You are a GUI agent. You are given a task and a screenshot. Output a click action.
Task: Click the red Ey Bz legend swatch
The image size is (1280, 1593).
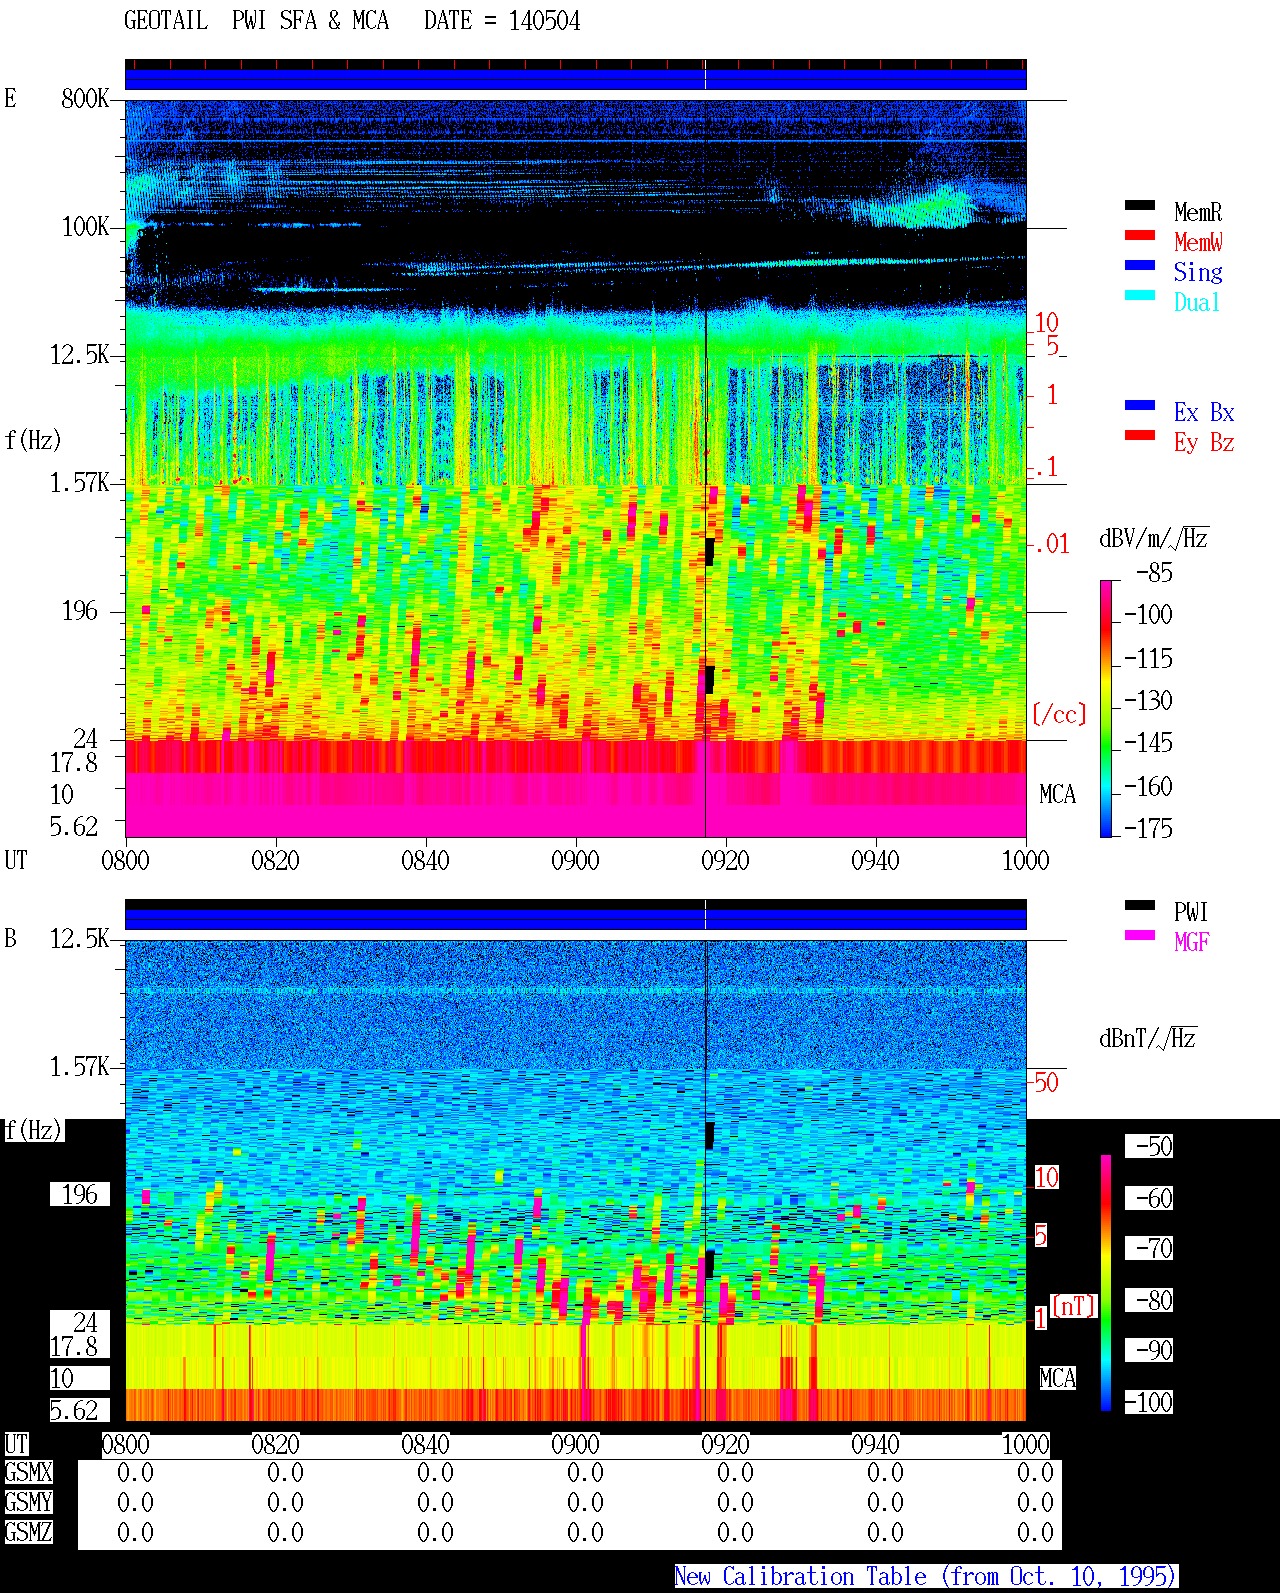[x=1139, y=436]
